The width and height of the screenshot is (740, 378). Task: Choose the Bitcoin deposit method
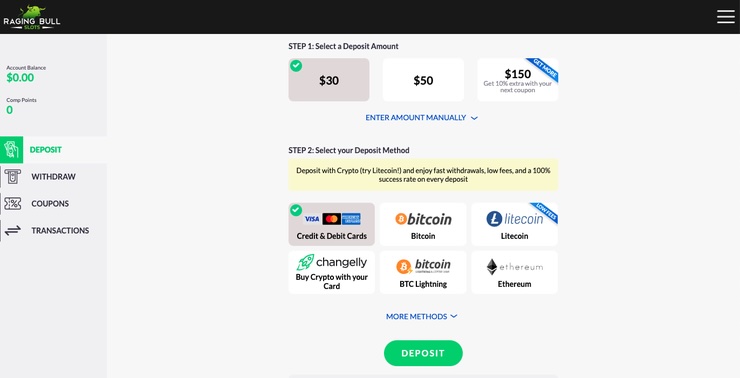point(423,225)
